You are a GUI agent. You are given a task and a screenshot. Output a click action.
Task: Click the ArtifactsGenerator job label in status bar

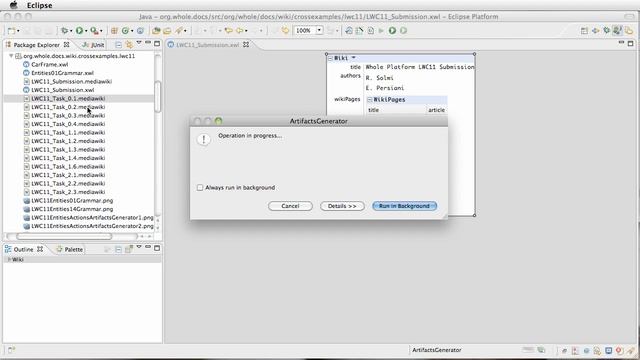[x=437, y=350]
